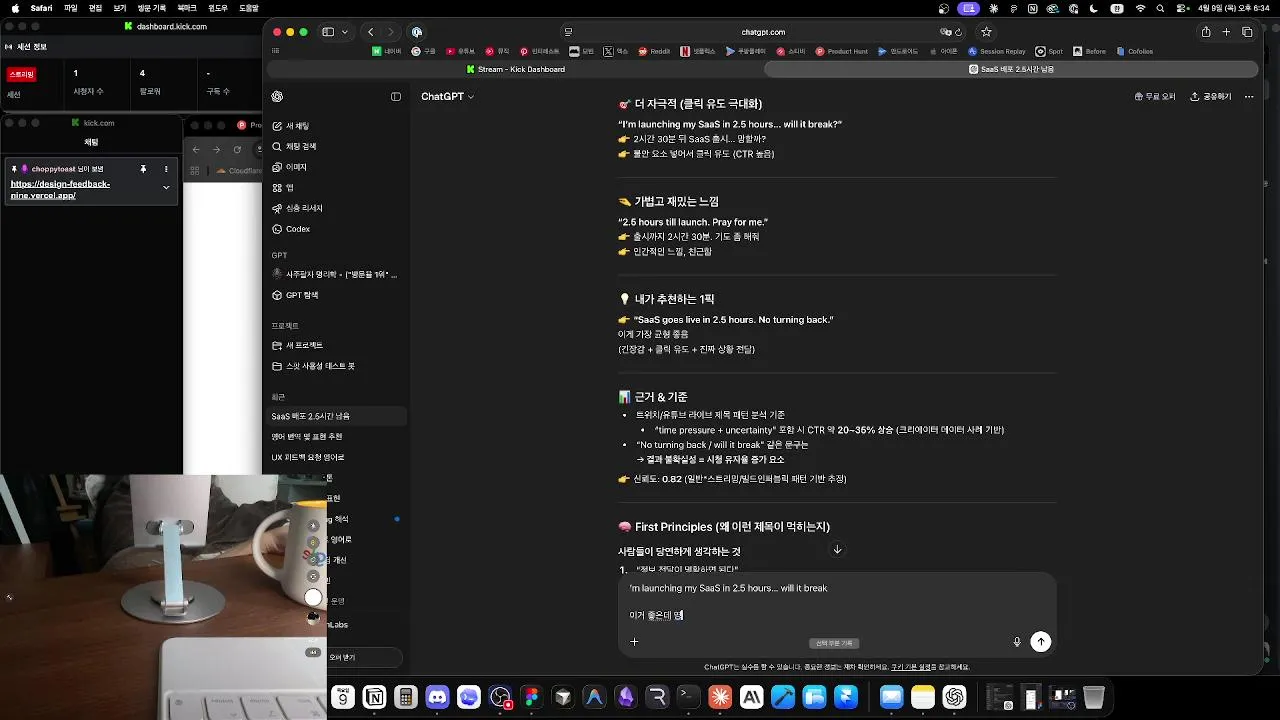Open the 보기 menu in the menu bar

tap(120, 8)
